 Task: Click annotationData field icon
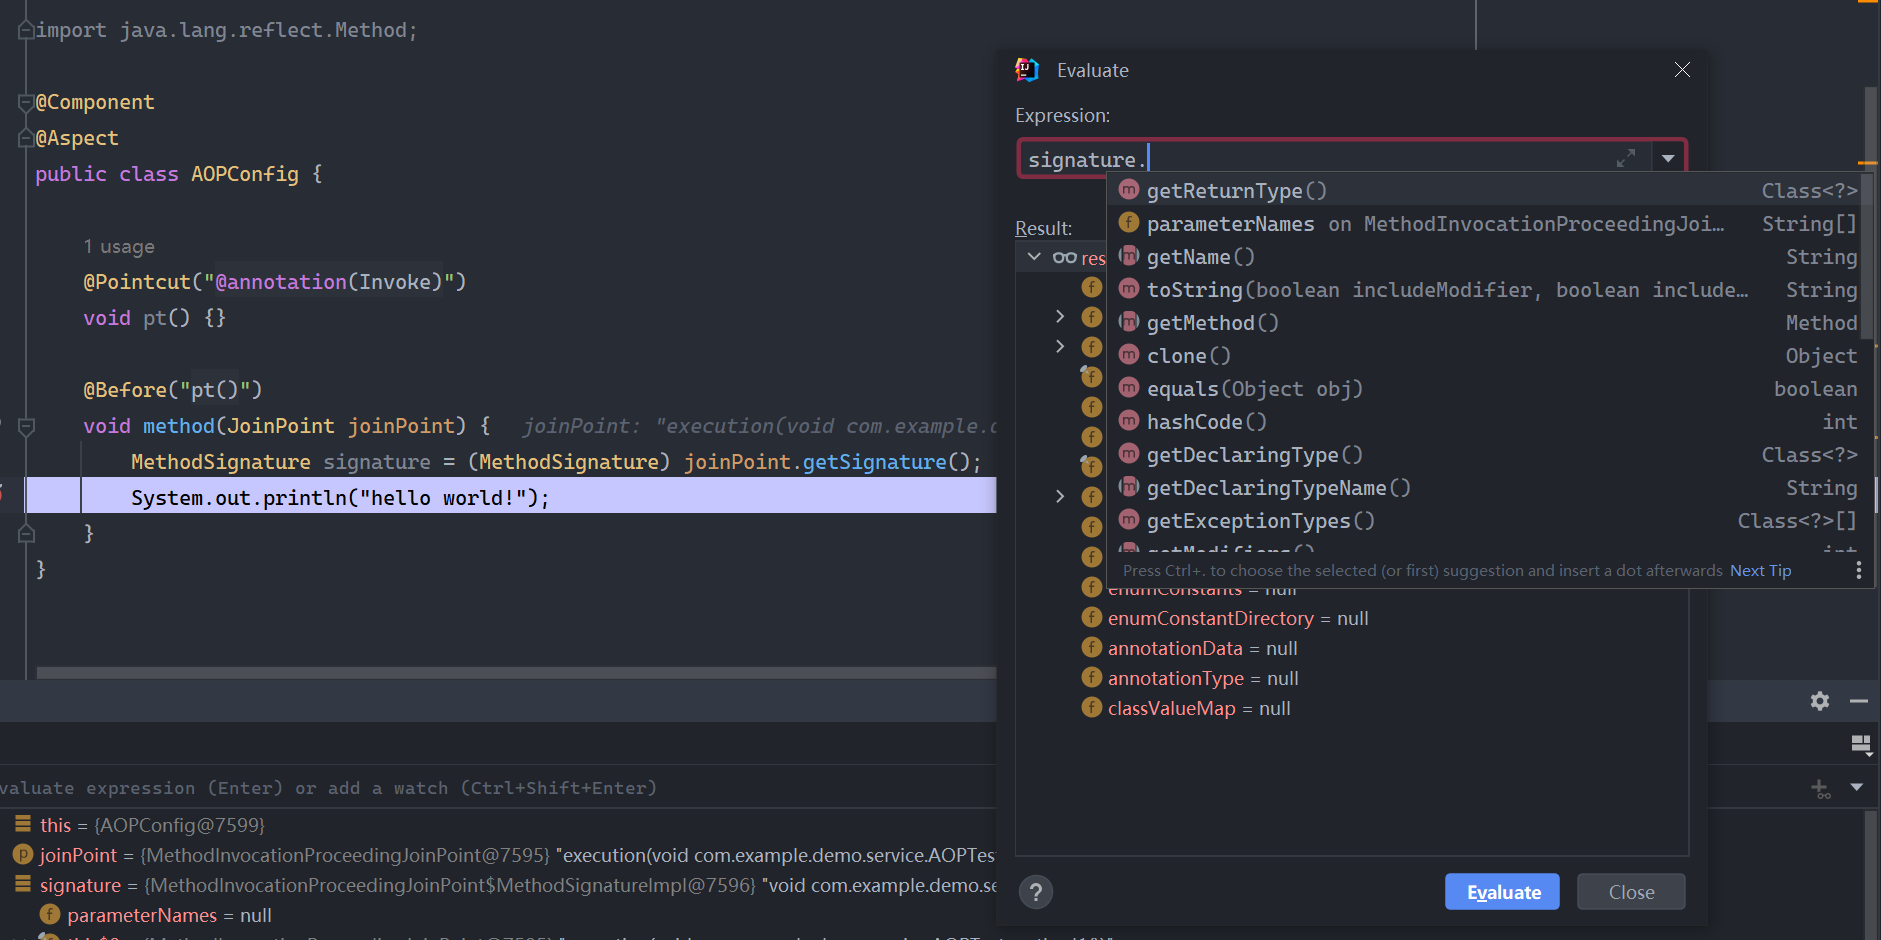point(1092,647)
